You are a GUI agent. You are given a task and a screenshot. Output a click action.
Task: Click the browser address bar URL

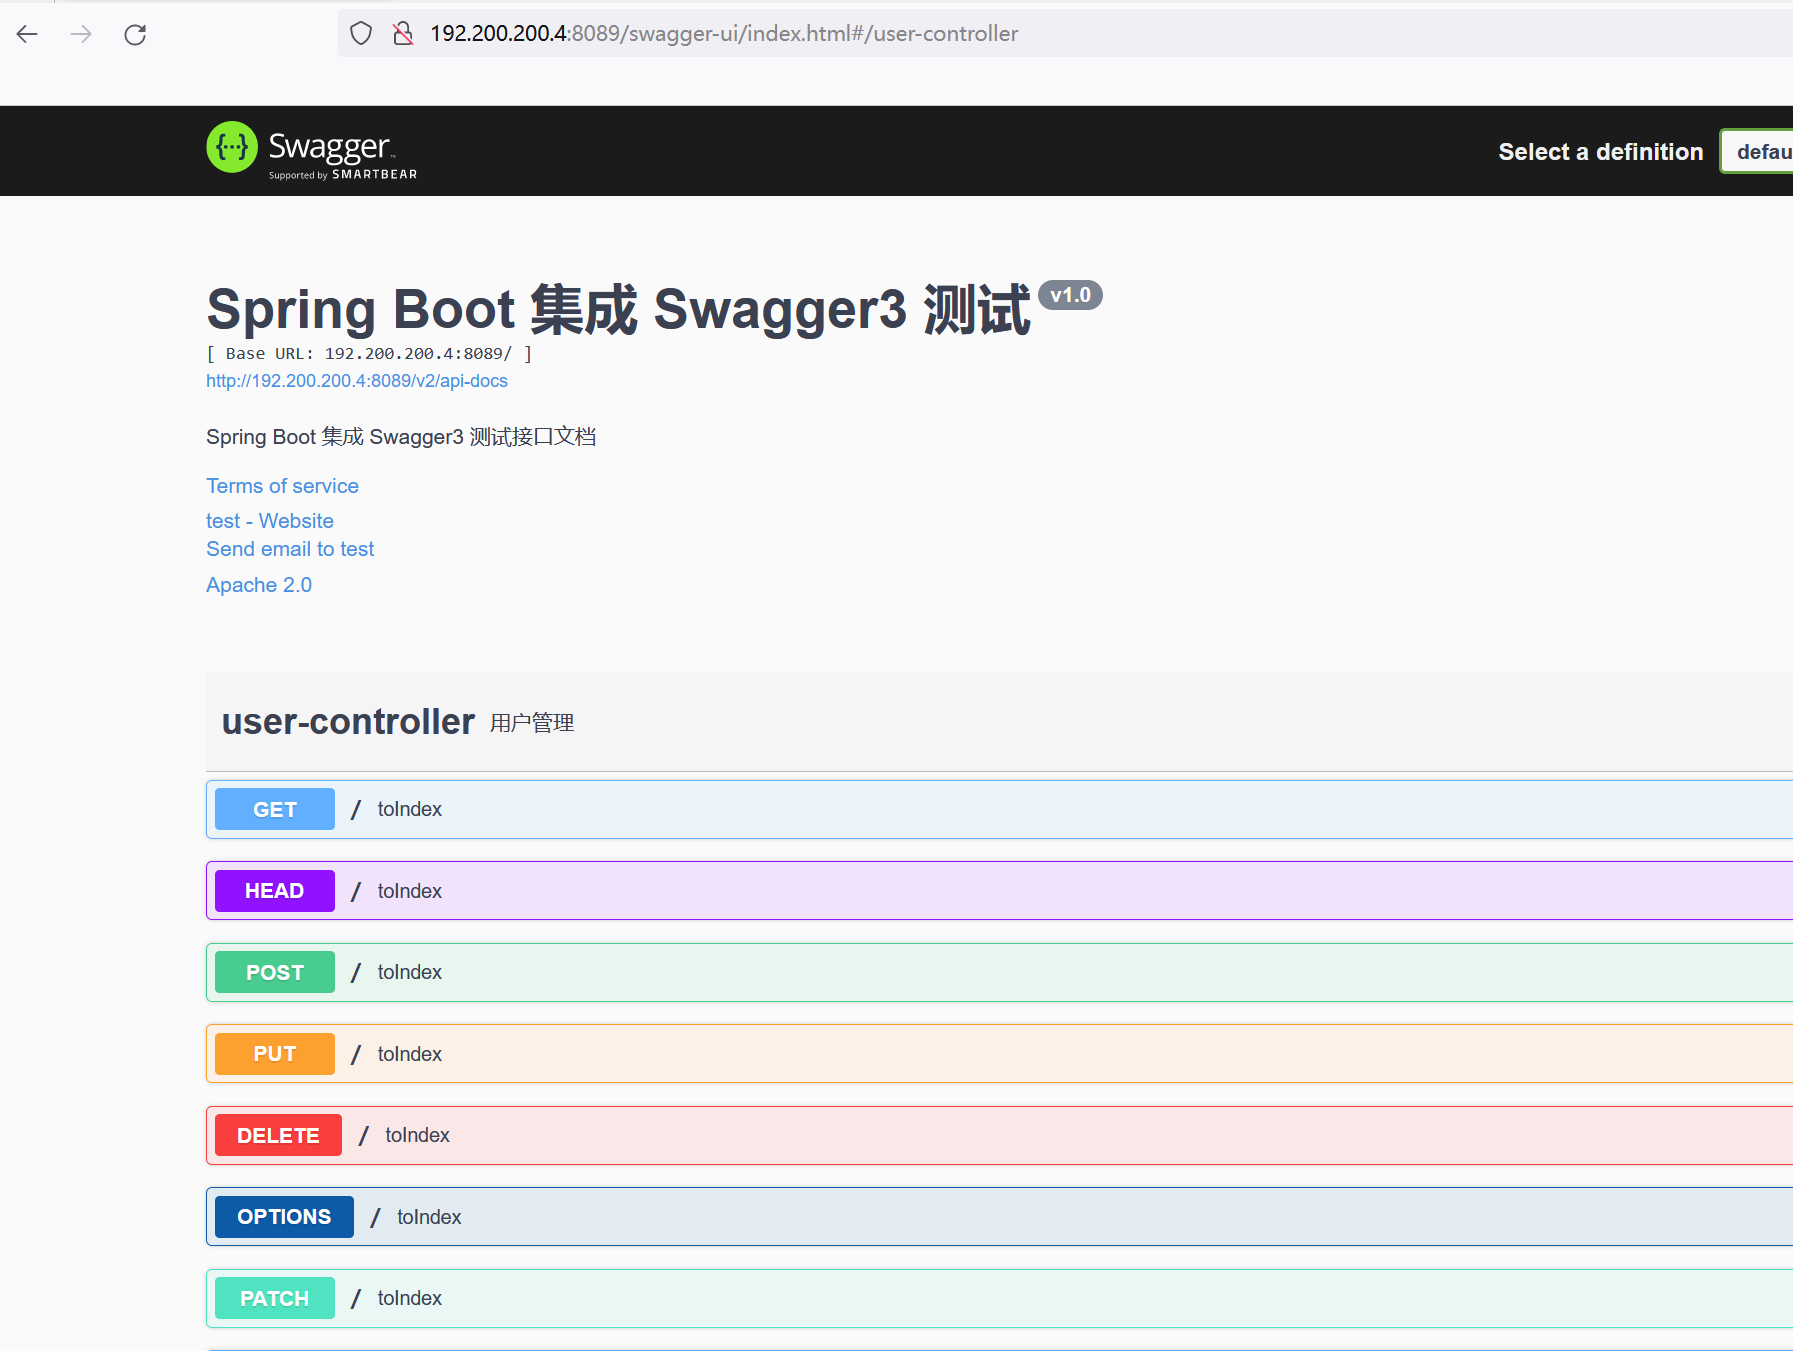point(724,34)
